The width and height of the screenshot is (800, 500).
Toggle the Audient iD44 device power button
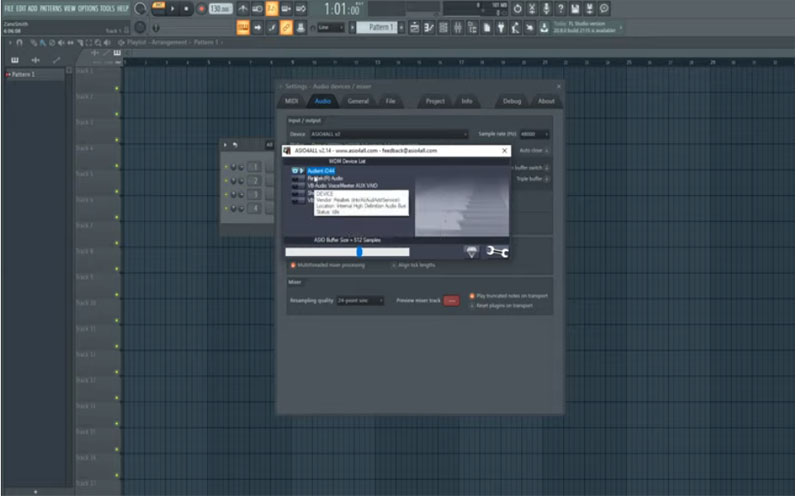295,171
